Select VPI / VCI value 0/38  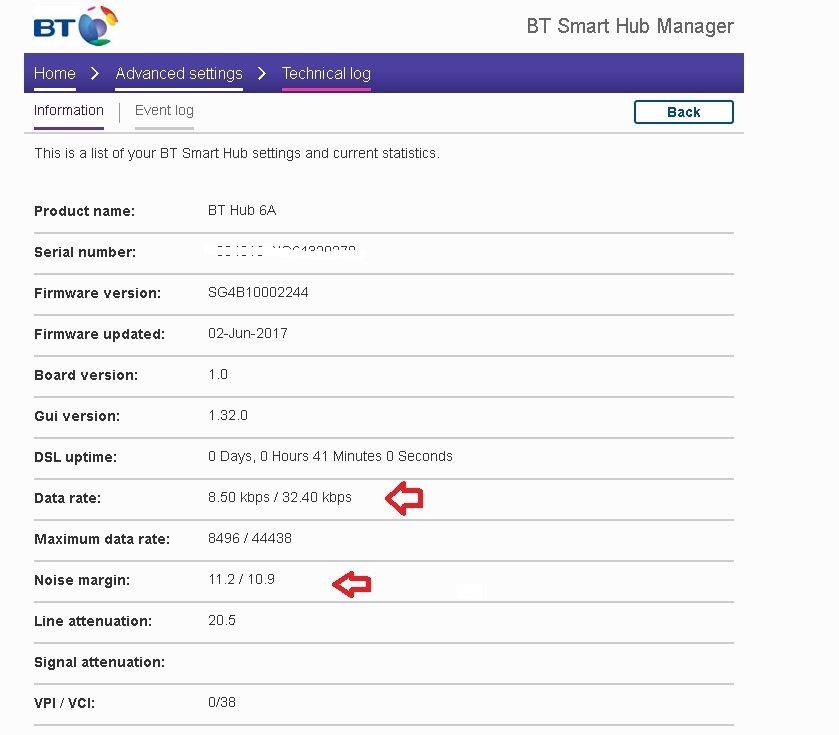coord(222,702)
